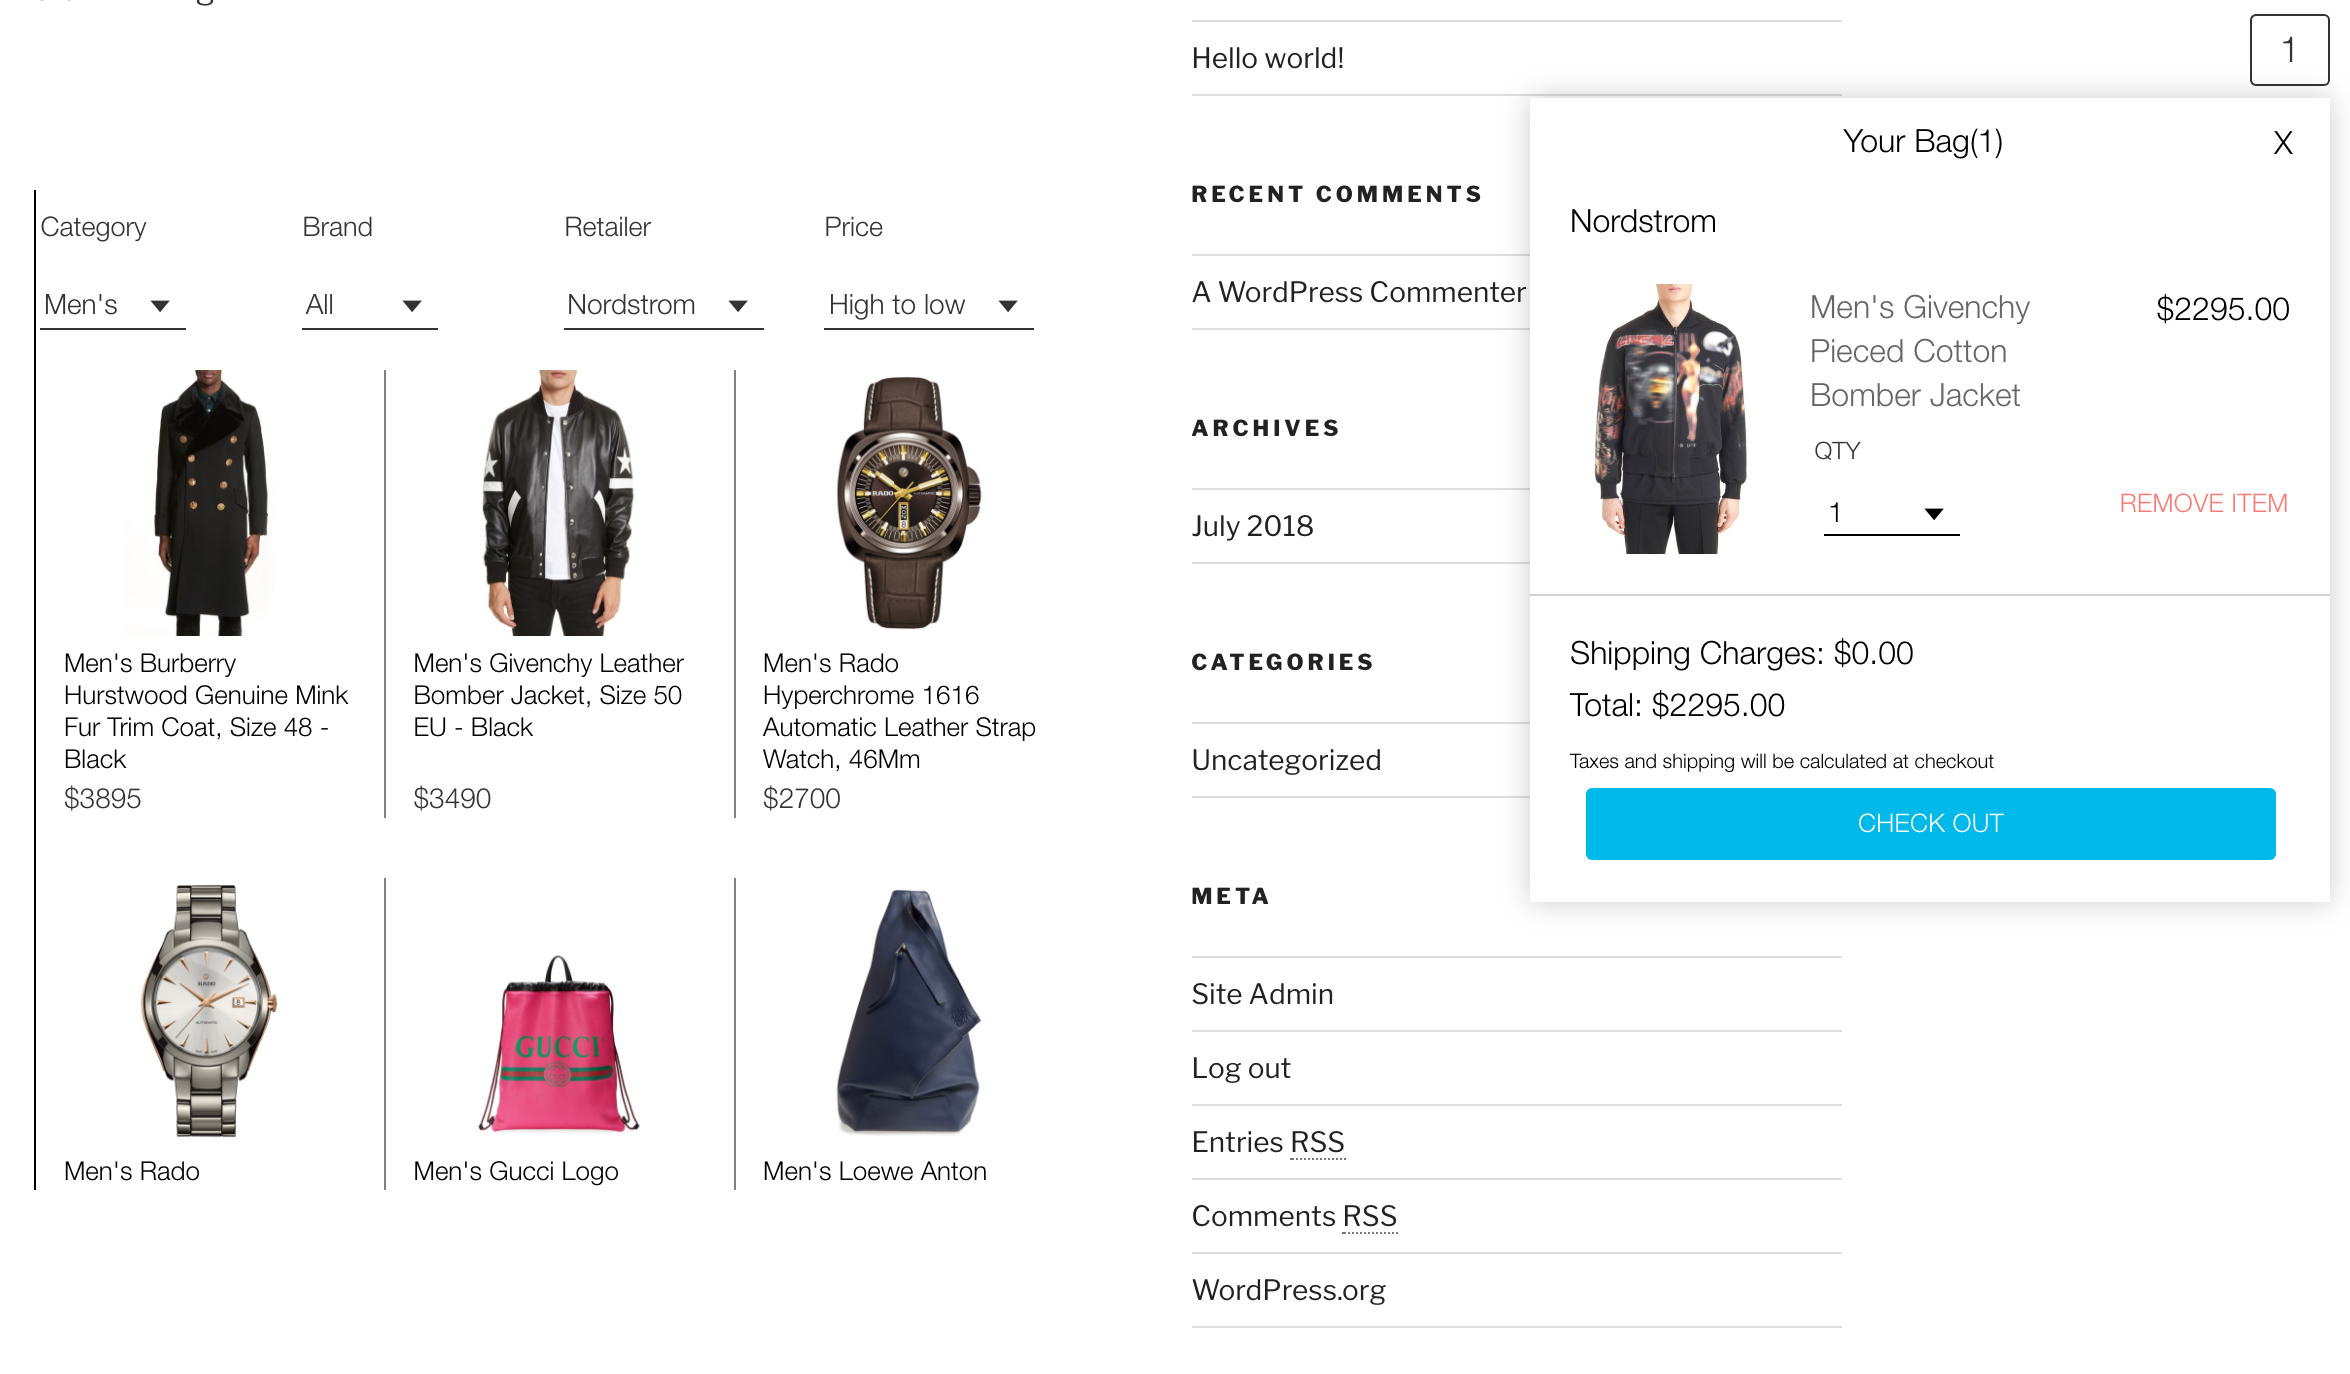Click the CHECK OUT button

point(1930,824)
